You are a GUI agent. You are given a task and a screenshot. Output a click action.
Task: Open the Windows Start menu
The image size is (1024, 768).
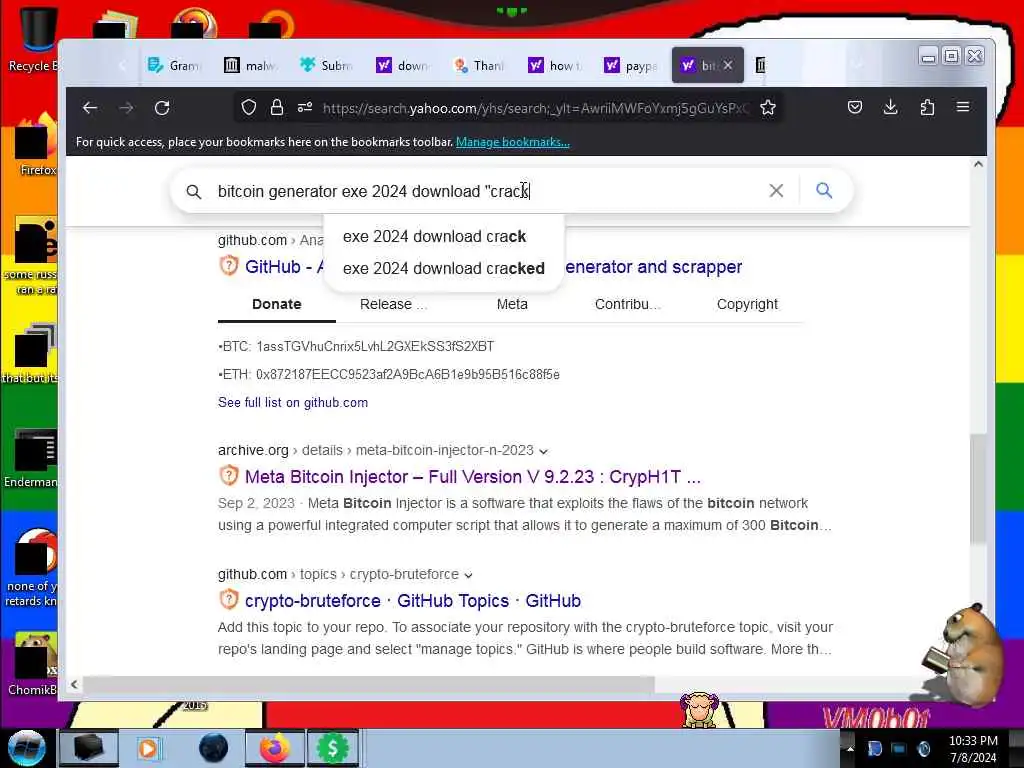[27, 748]
